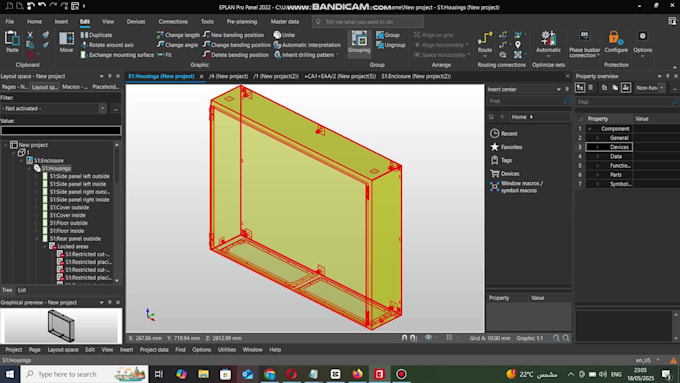Switch to the Insert ribbon tab
This screenshot has height=383, width=680.
pos(61,21)
